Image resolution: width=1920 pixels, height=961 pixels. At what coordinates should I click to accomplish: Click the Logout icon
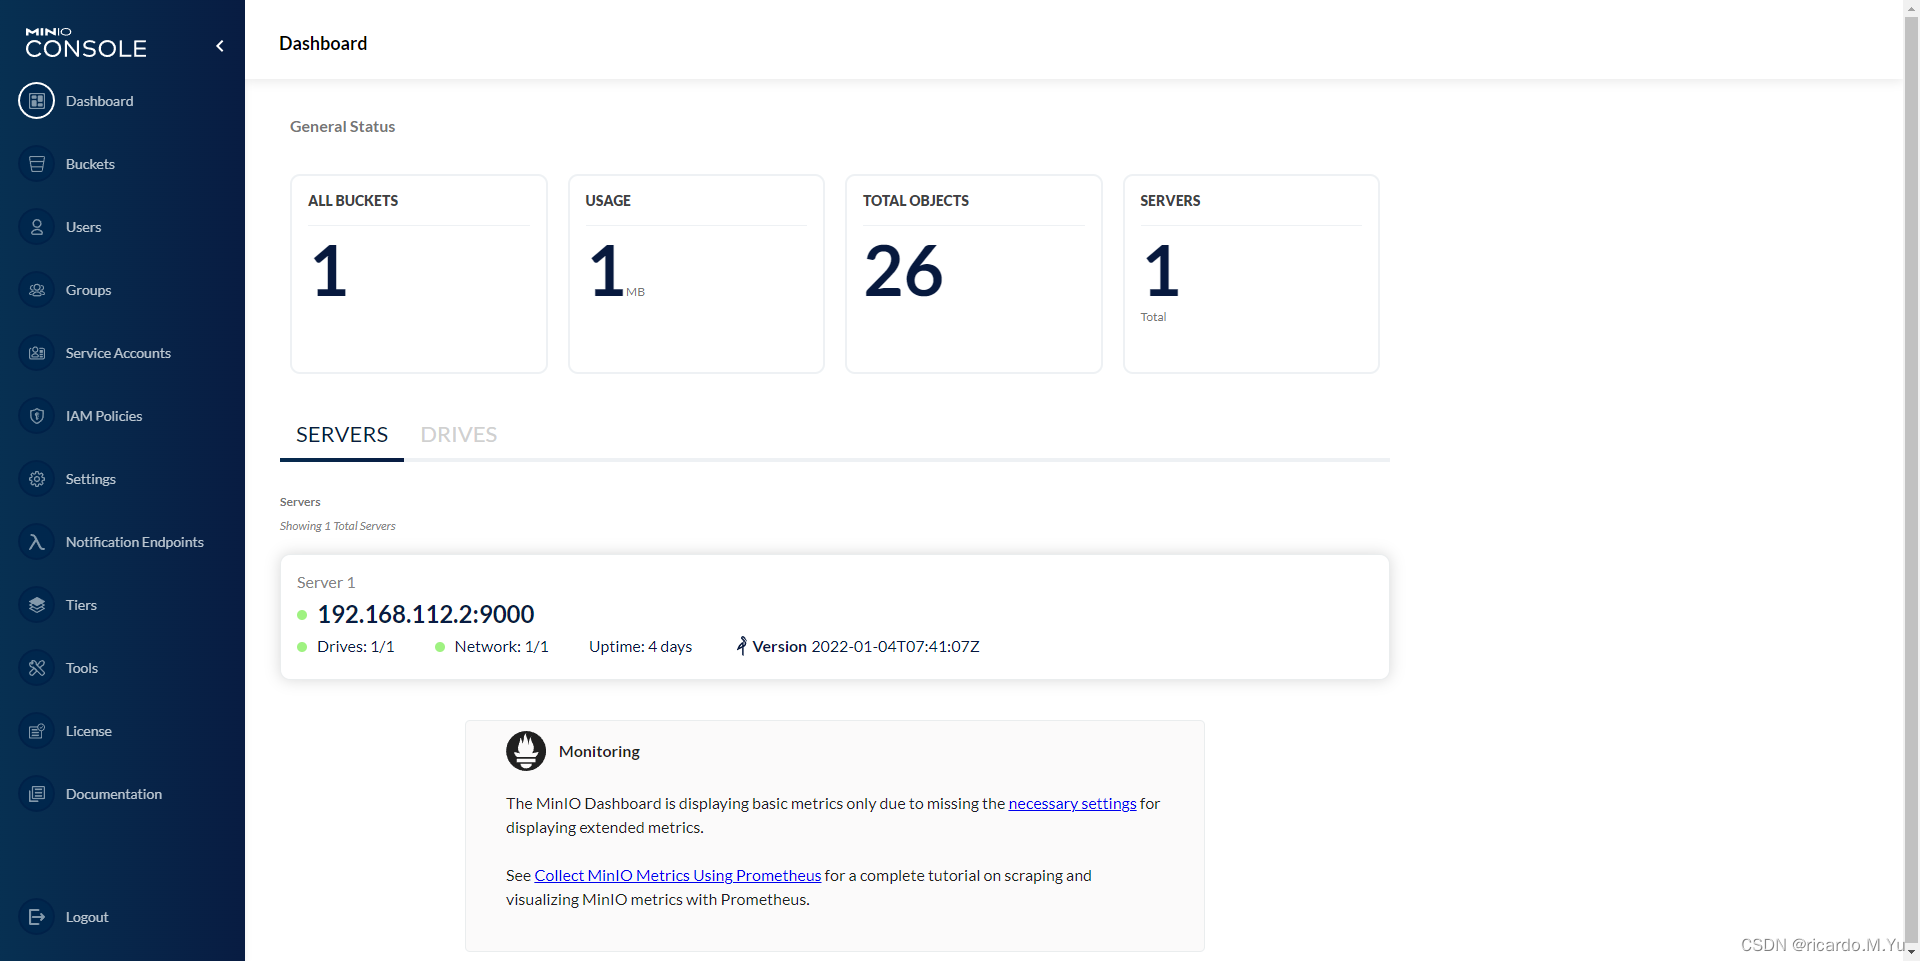(36, 916)
